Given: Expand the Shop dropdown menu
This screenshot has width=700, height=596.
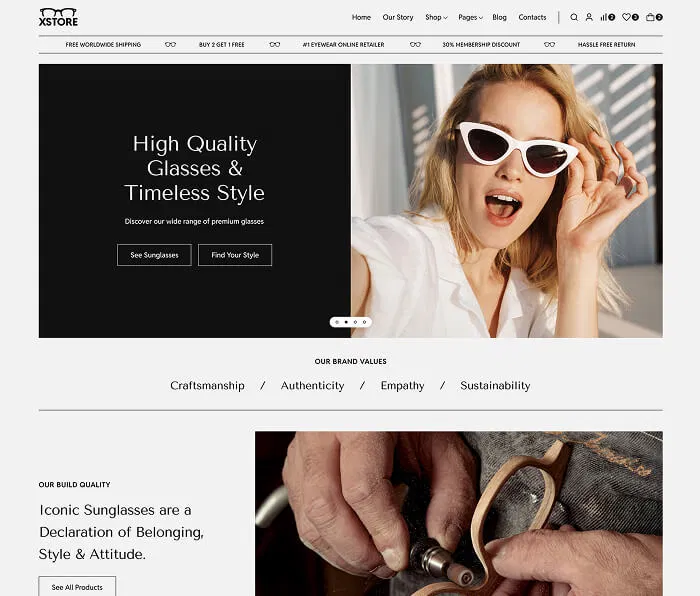Looking at the screenshot, I should pyautogui.click(x=435, y=17).
